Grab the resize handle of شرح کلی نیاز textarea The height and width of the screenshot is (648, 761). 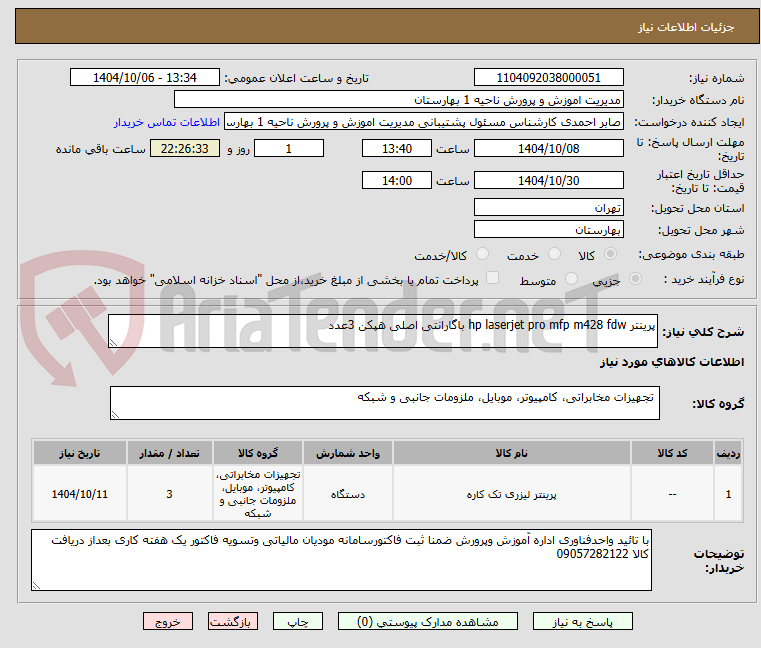pyautogui.click(x=113, y=343)
